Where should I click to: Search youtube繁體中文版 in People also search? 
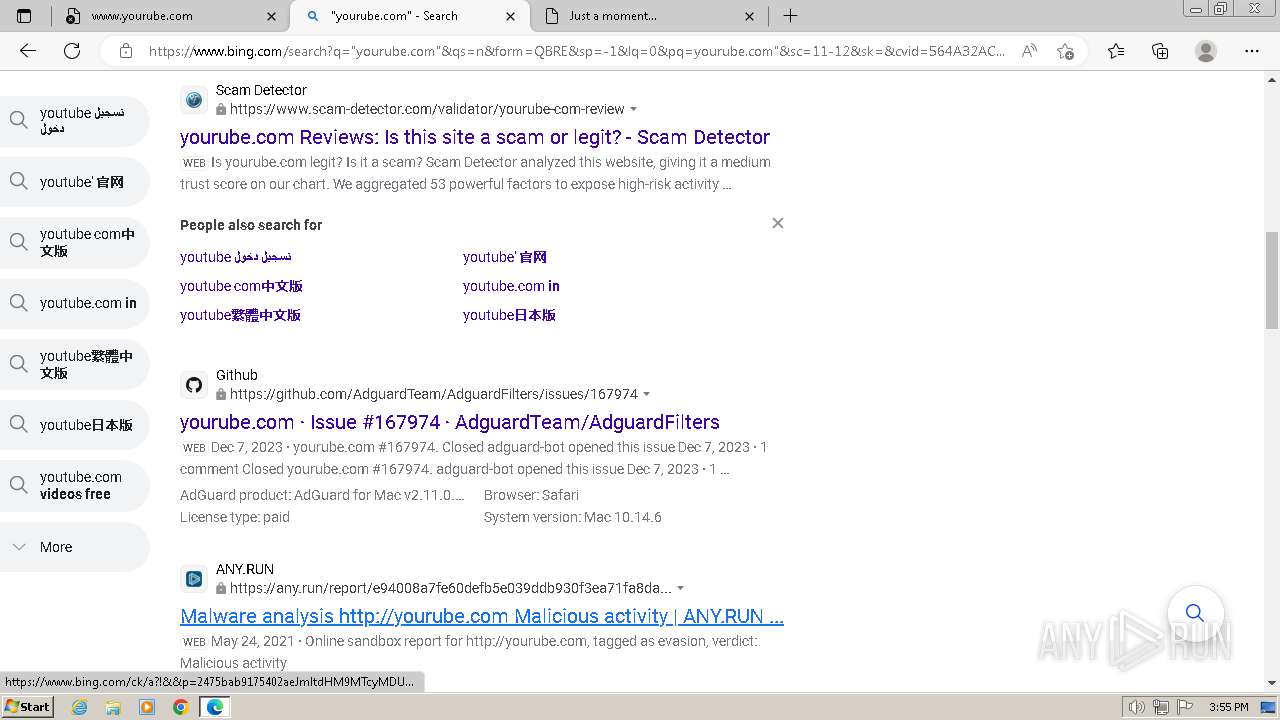pos(240,315)
